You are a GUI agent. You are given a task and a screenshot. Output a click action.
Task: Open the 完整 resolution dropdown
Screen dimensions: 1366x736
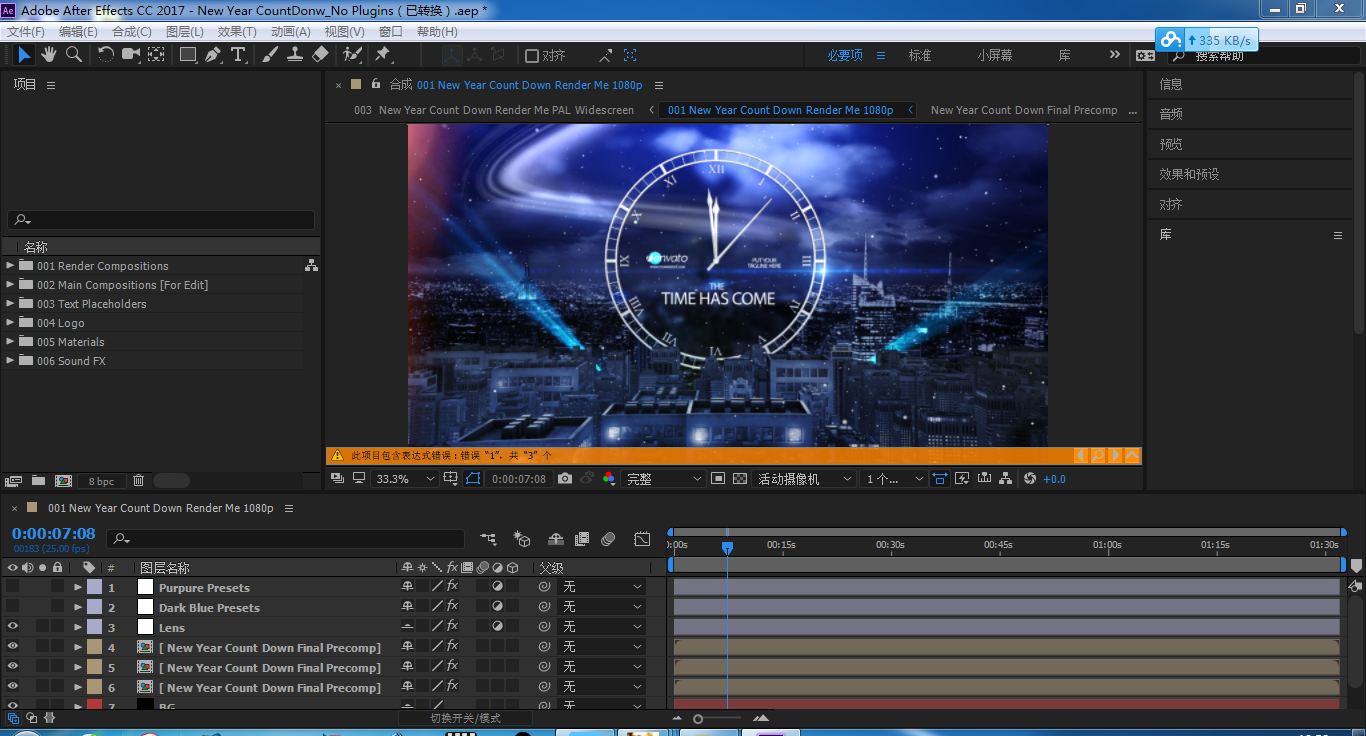(664, 479)
